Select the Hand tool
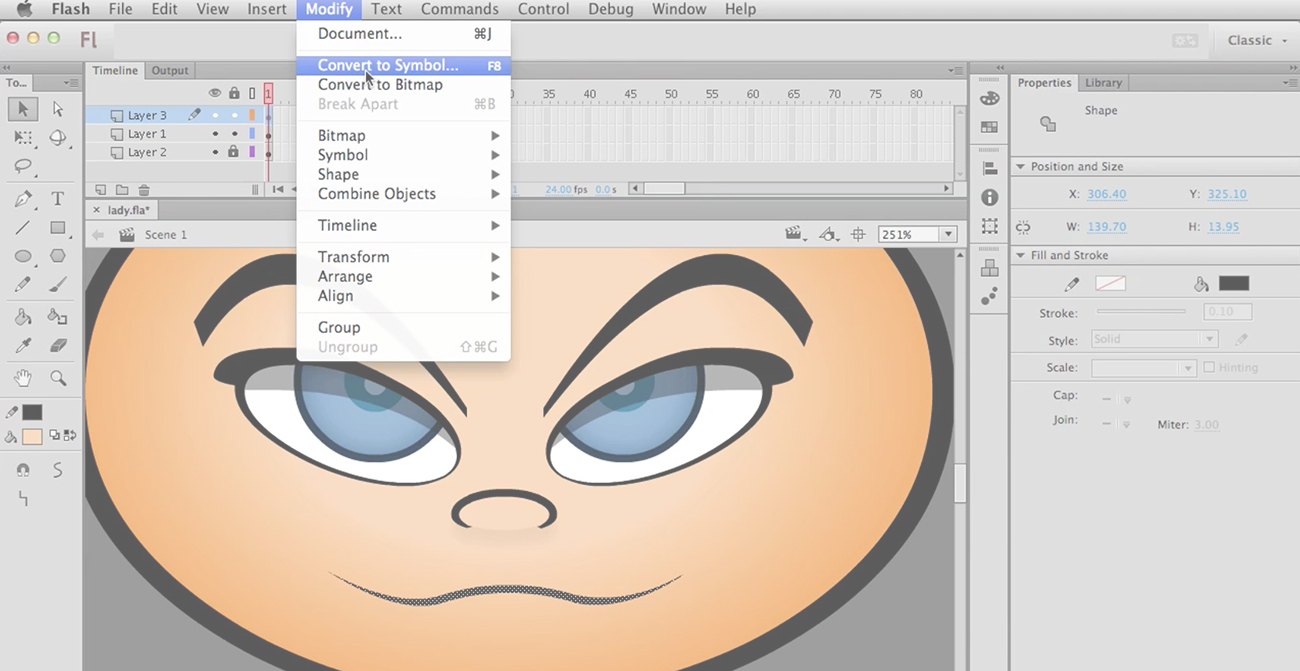 (23, 378)
